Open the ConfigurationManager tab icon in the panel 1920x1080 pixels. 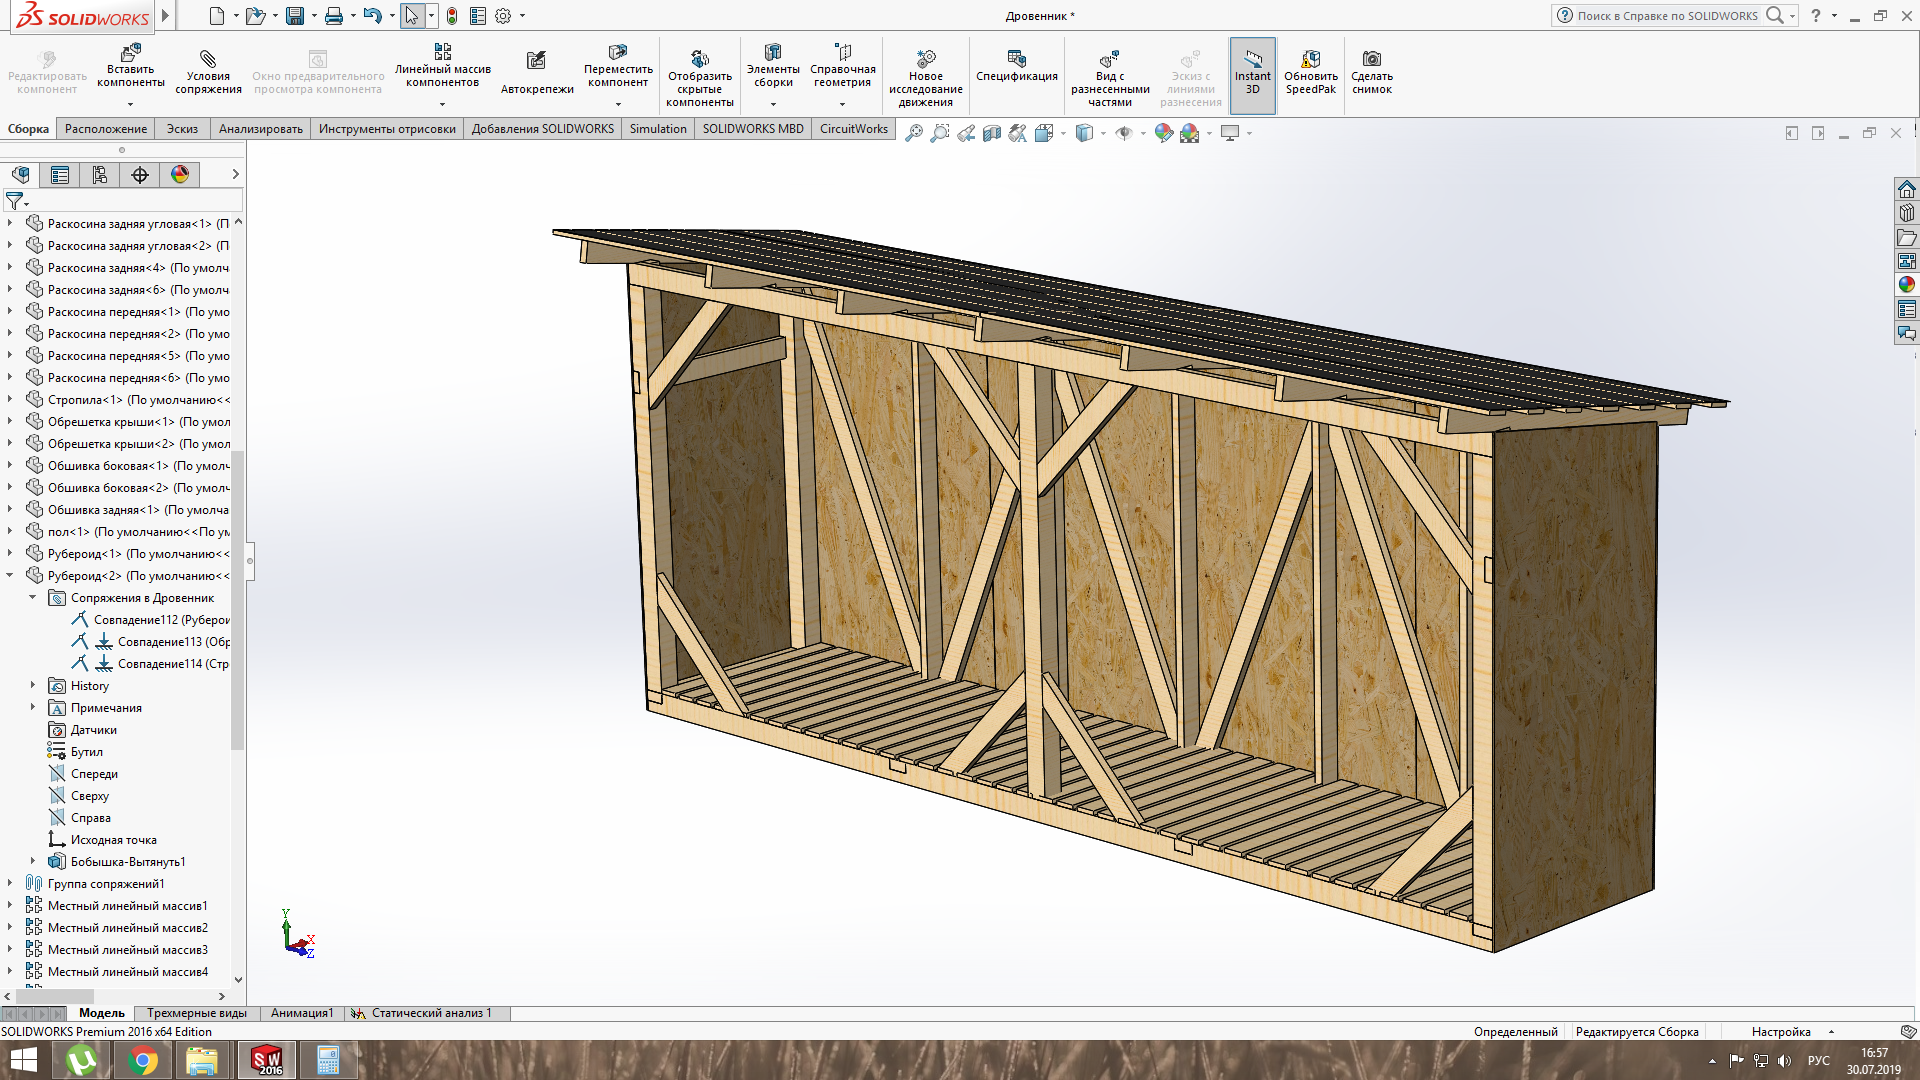coord(100,175)
